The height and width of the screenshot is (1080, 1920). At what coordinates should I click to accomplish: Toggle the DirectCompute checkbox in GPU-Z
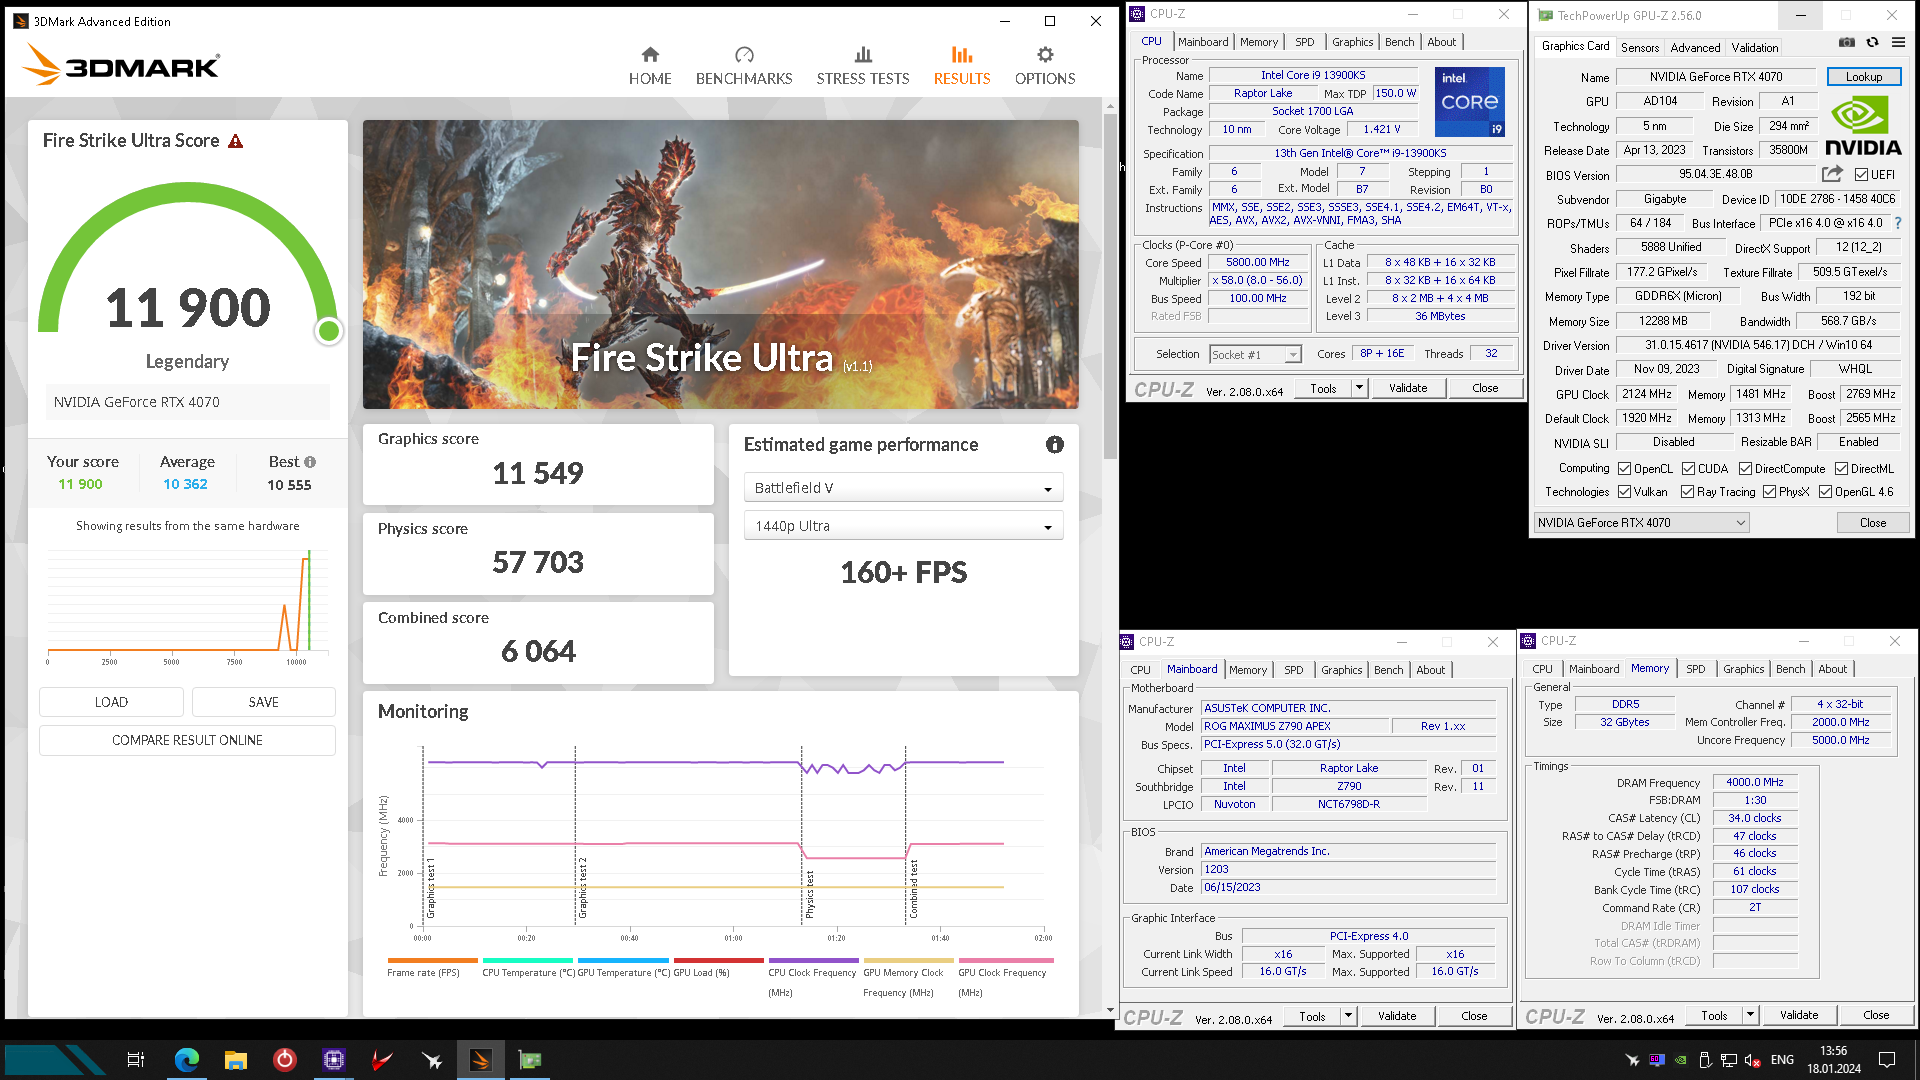1745,469
